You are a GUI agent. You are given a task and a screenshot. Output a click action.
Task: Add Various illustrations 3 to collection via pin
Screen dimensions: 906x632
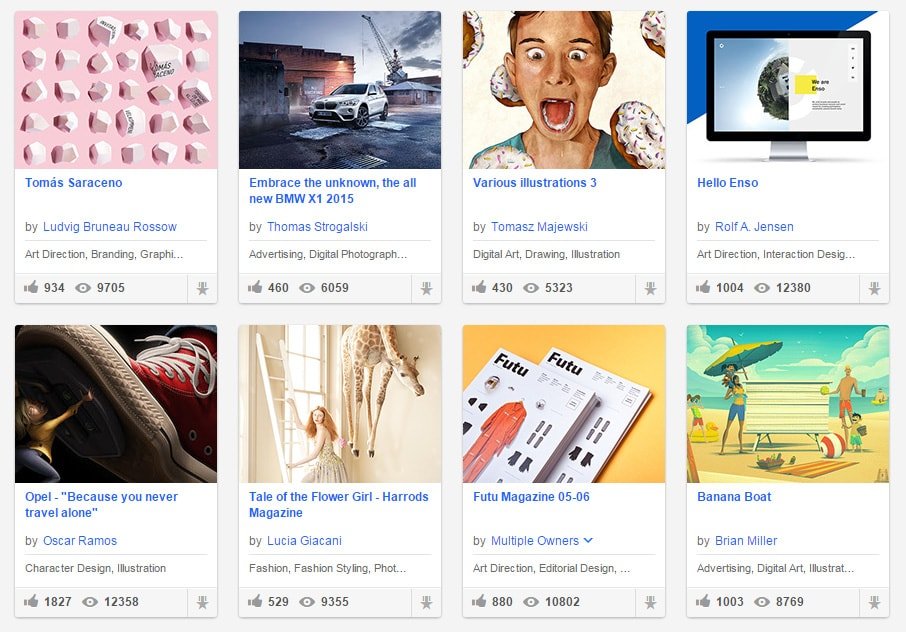[x=651, y=288]
